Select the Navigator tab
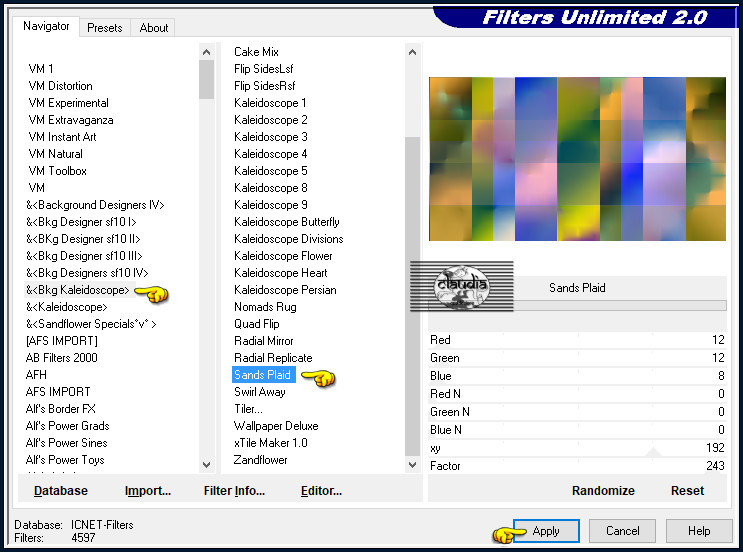This screenshot has width=743, height=552. (x=46, y=26)
